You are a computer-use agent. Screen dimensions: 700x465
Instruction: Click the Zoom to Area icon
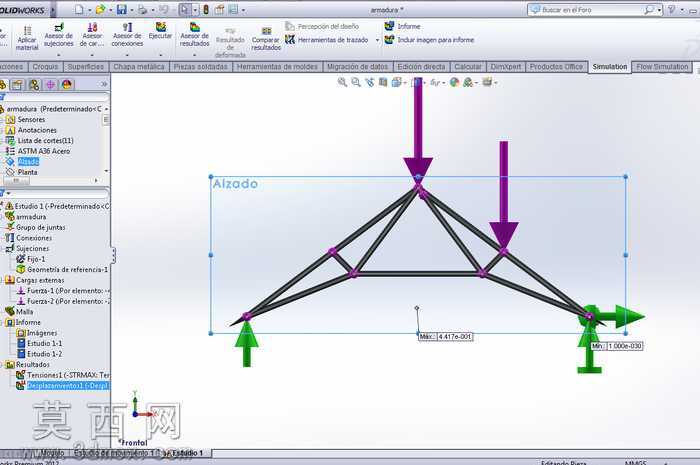[x=356, y=82]
